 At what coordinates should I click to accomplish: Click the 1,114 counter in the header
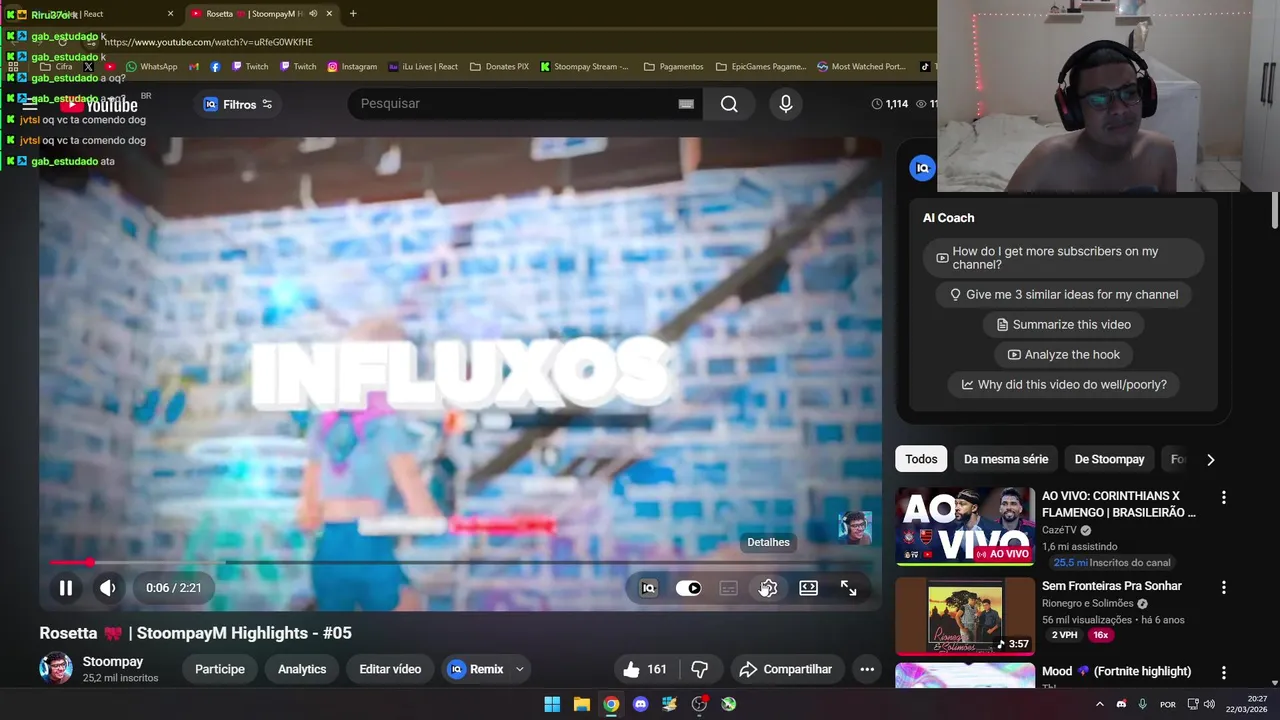[890, 104]
